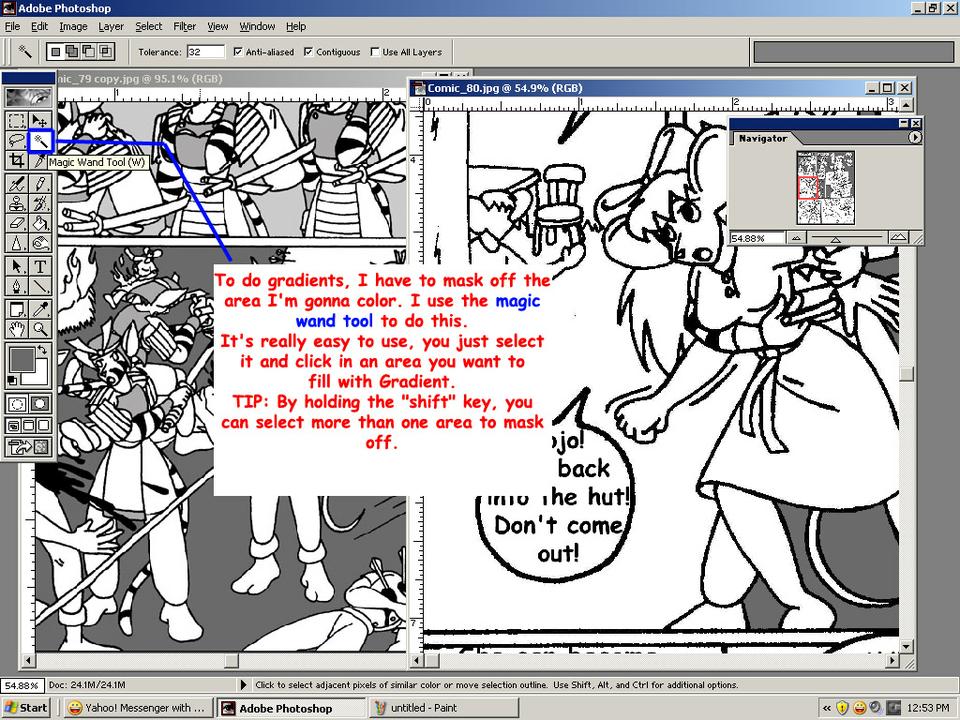960x720 pixels.
Task: Select the History Brush tool
Action: point(40,203)
